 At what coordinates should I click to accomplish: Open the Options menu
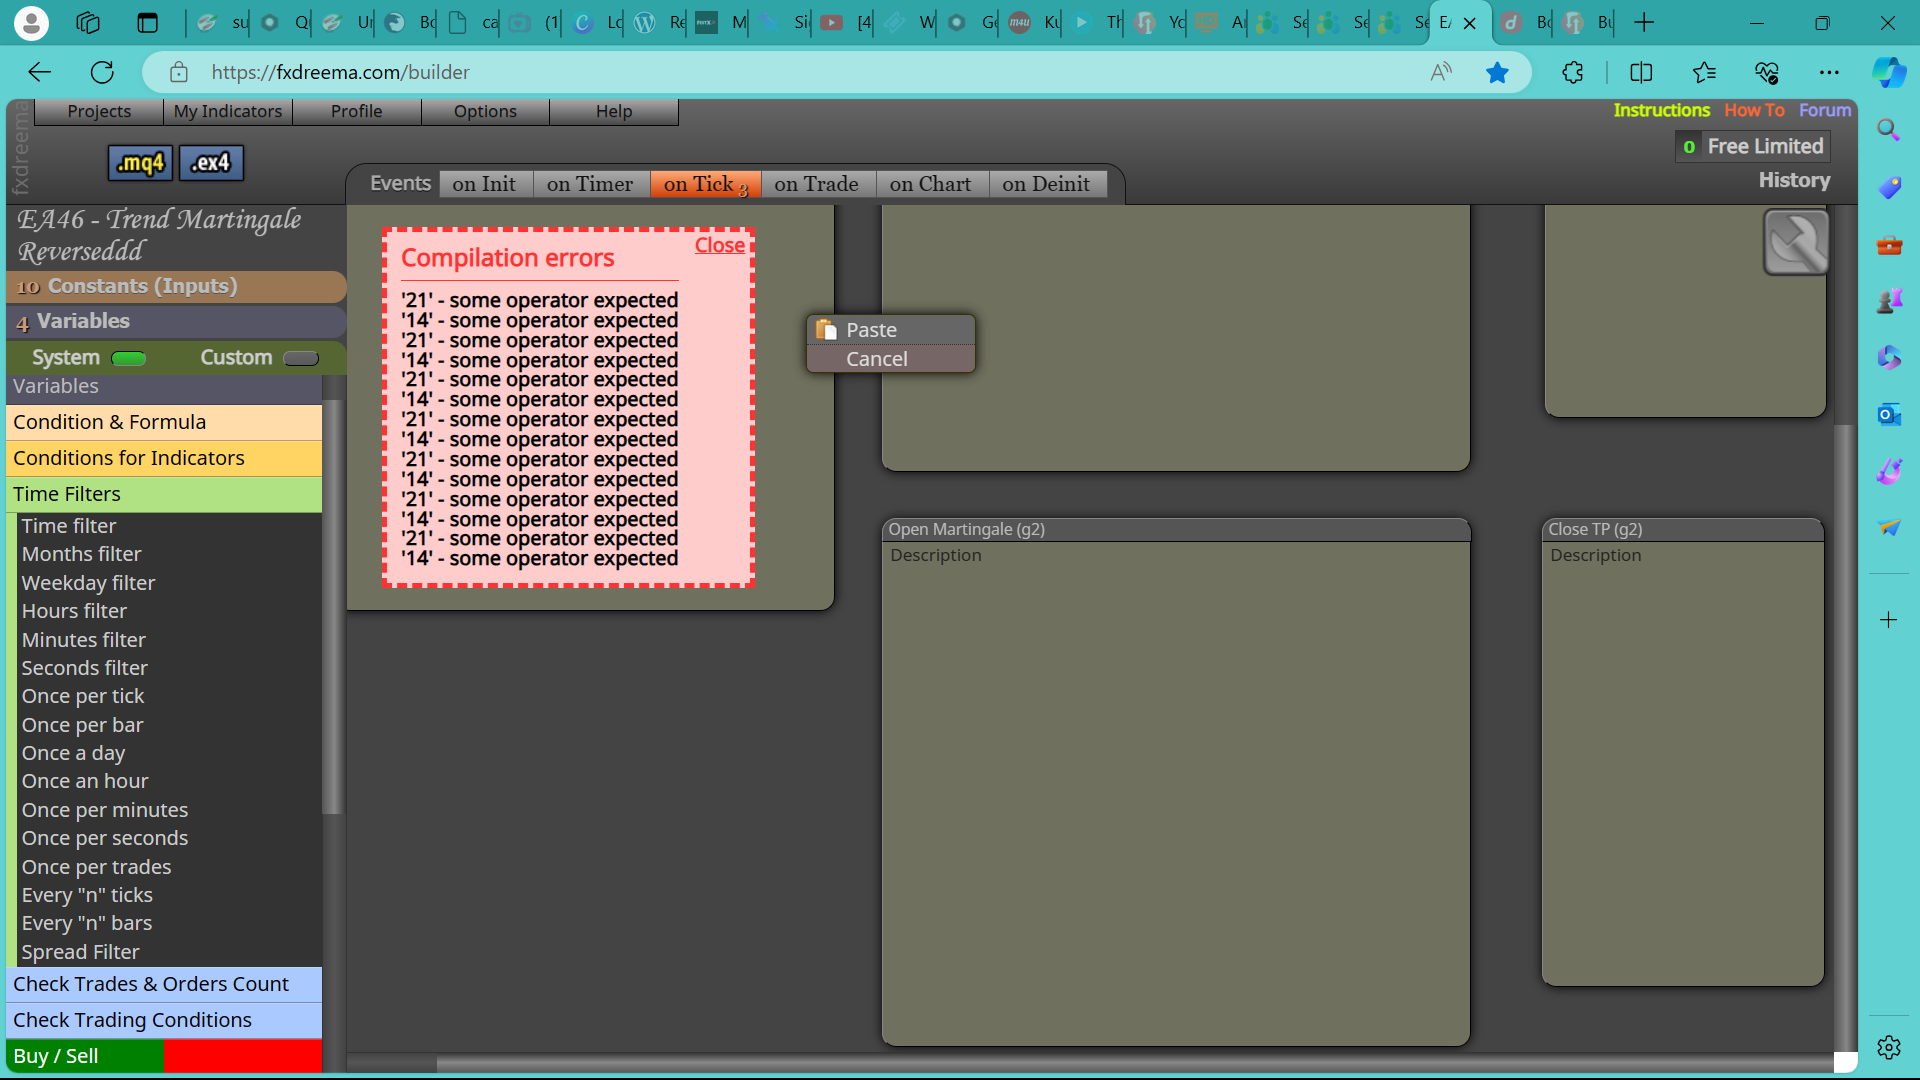pyautogui.click(x=485, y=111)
